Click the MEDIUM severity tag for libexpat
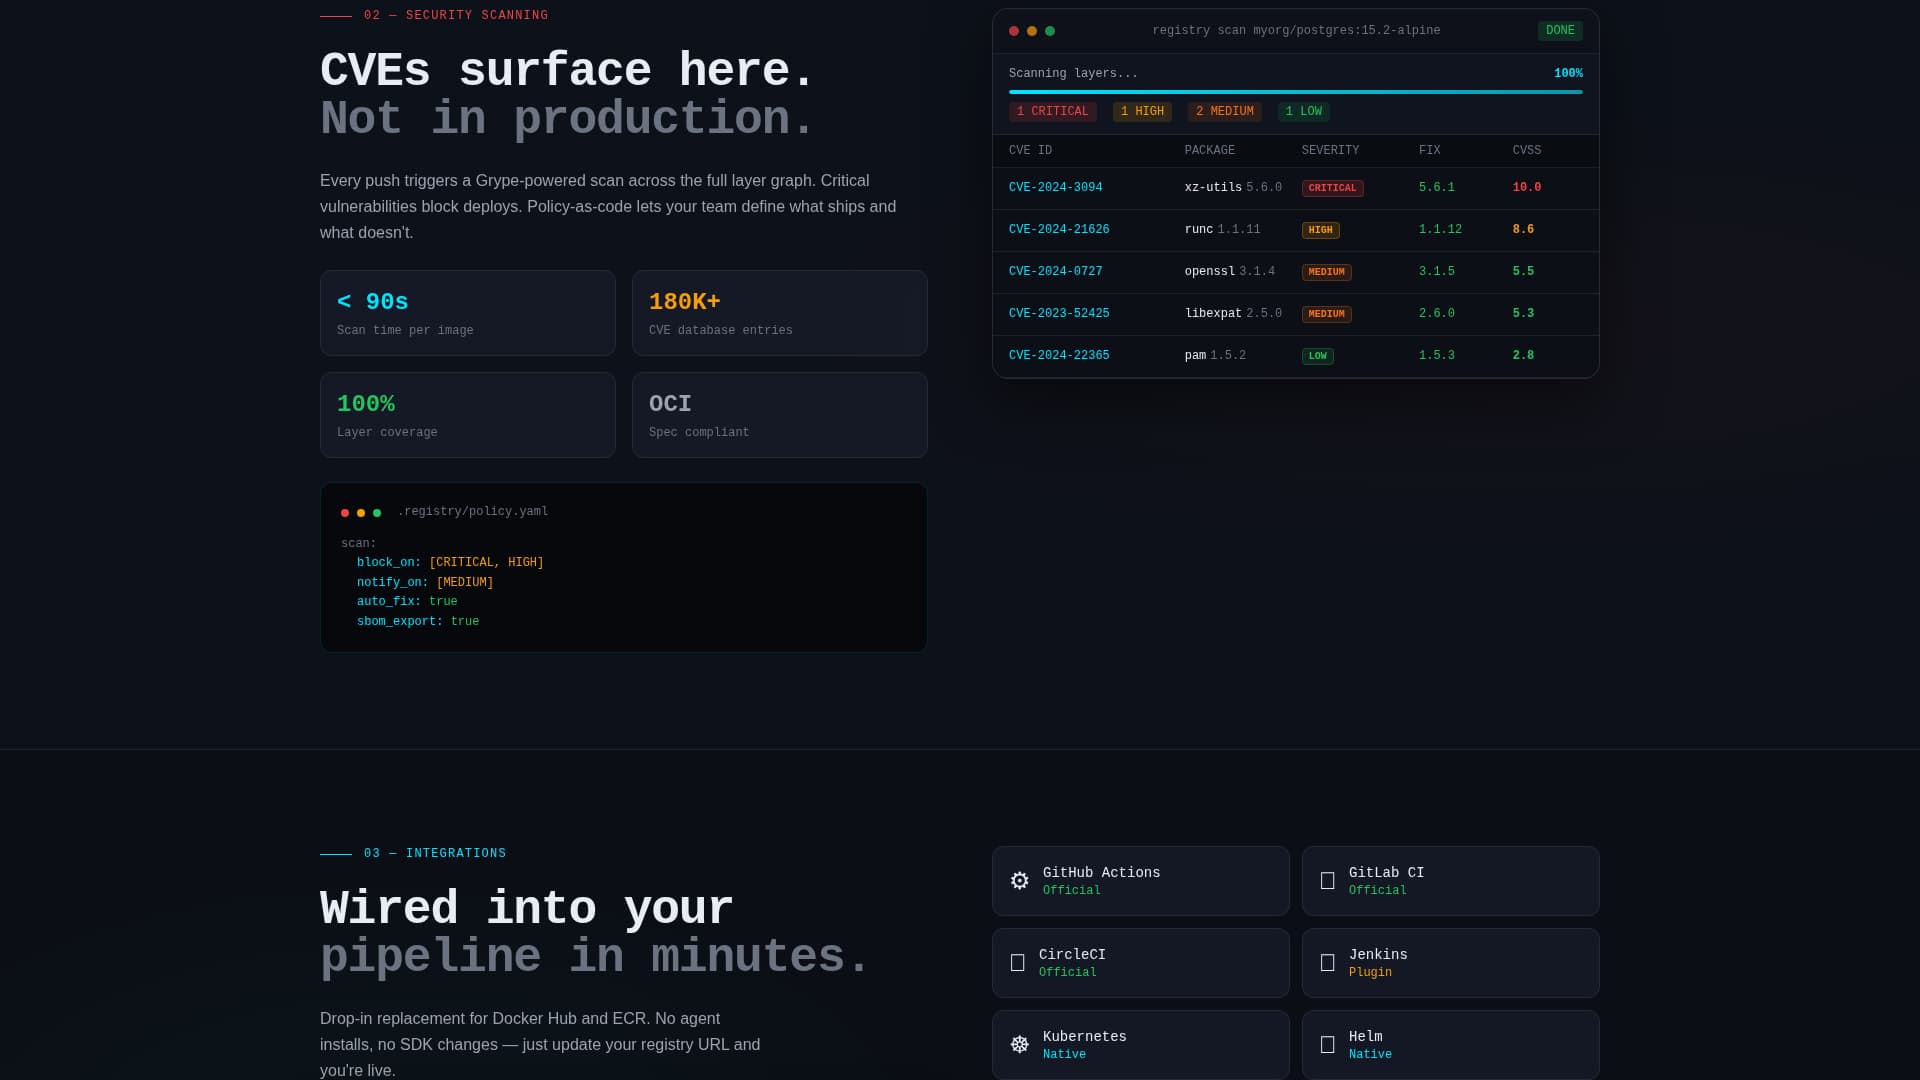This screenshot has width=1920, height=1080. tap(1326, 314)
